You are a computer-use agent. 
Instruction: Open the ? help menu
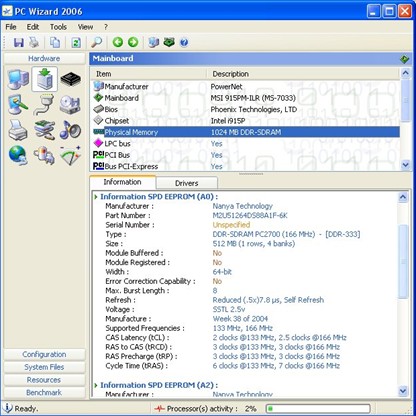[106, 27]
